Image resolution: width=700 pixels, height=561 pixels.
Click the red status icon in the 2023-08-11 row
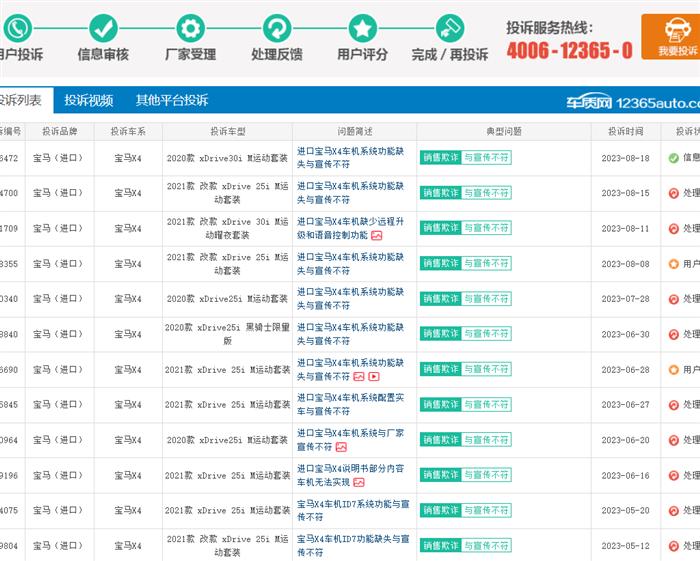coord(674,229)
